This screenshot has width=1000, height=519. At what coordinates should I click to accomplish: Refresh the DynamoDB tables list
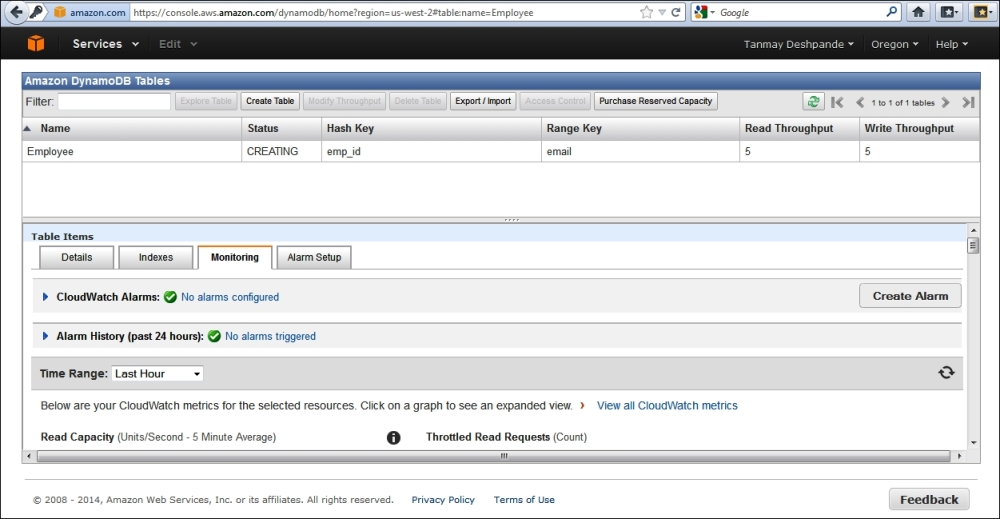coord(813,101)
